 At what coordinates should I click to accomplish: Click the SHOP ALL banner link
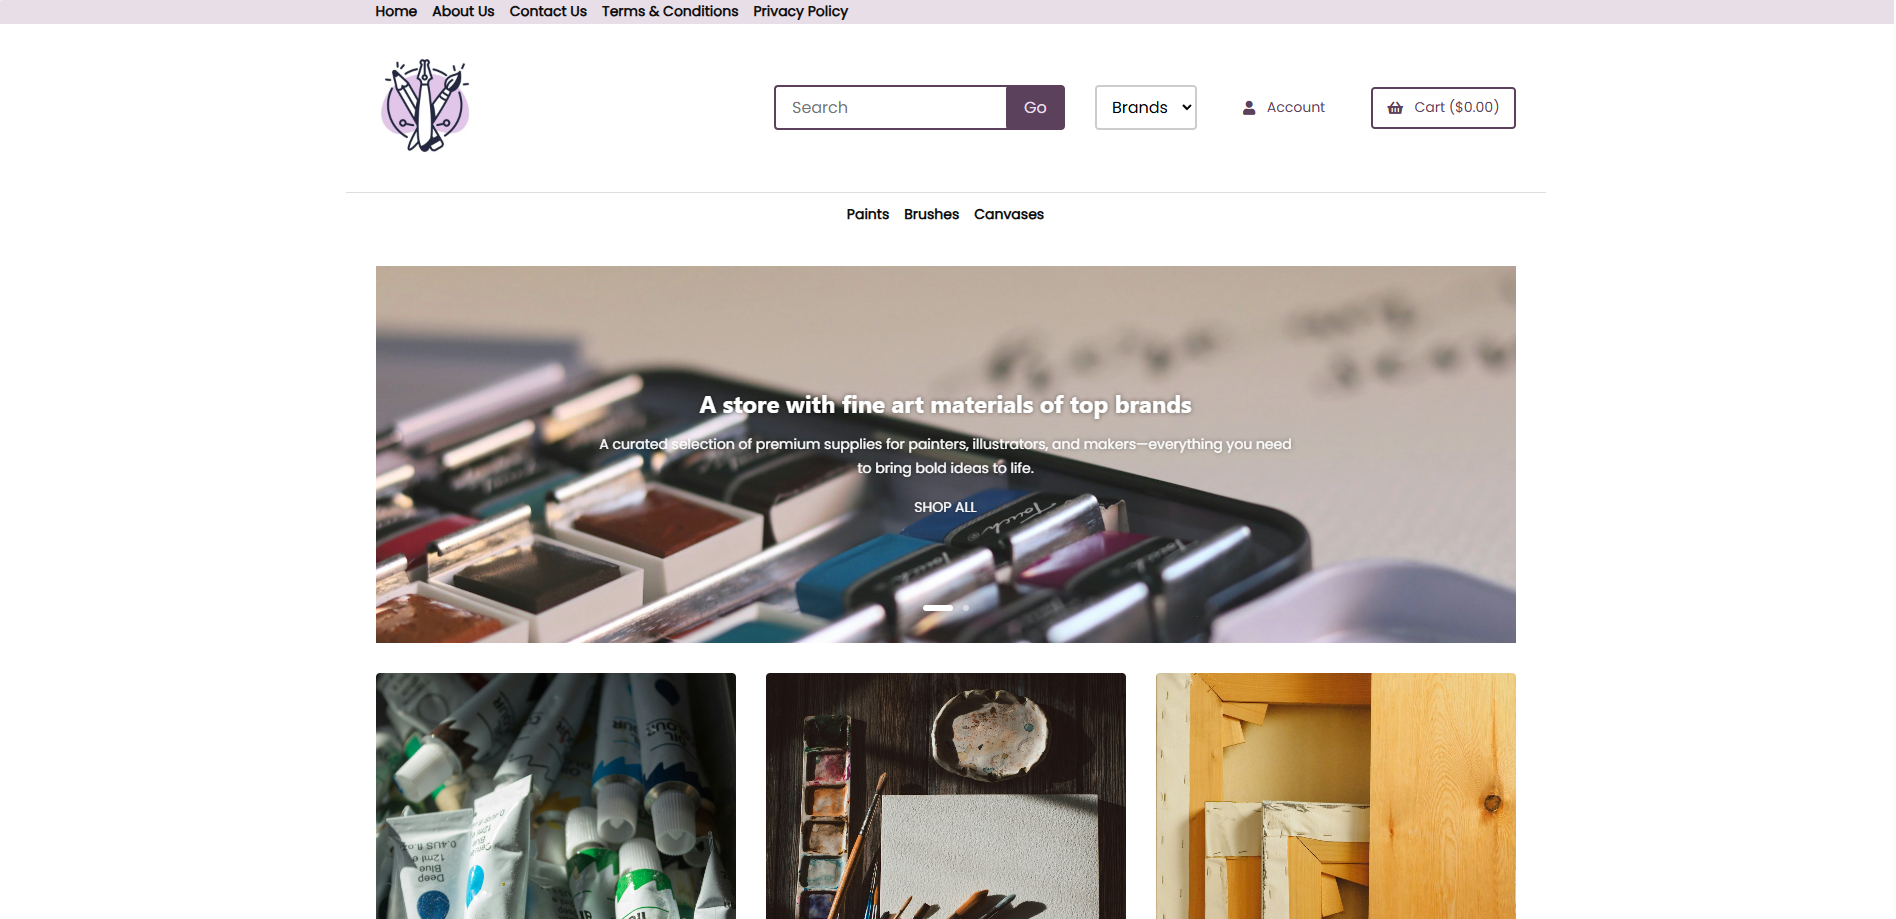[x=945, y=507]
